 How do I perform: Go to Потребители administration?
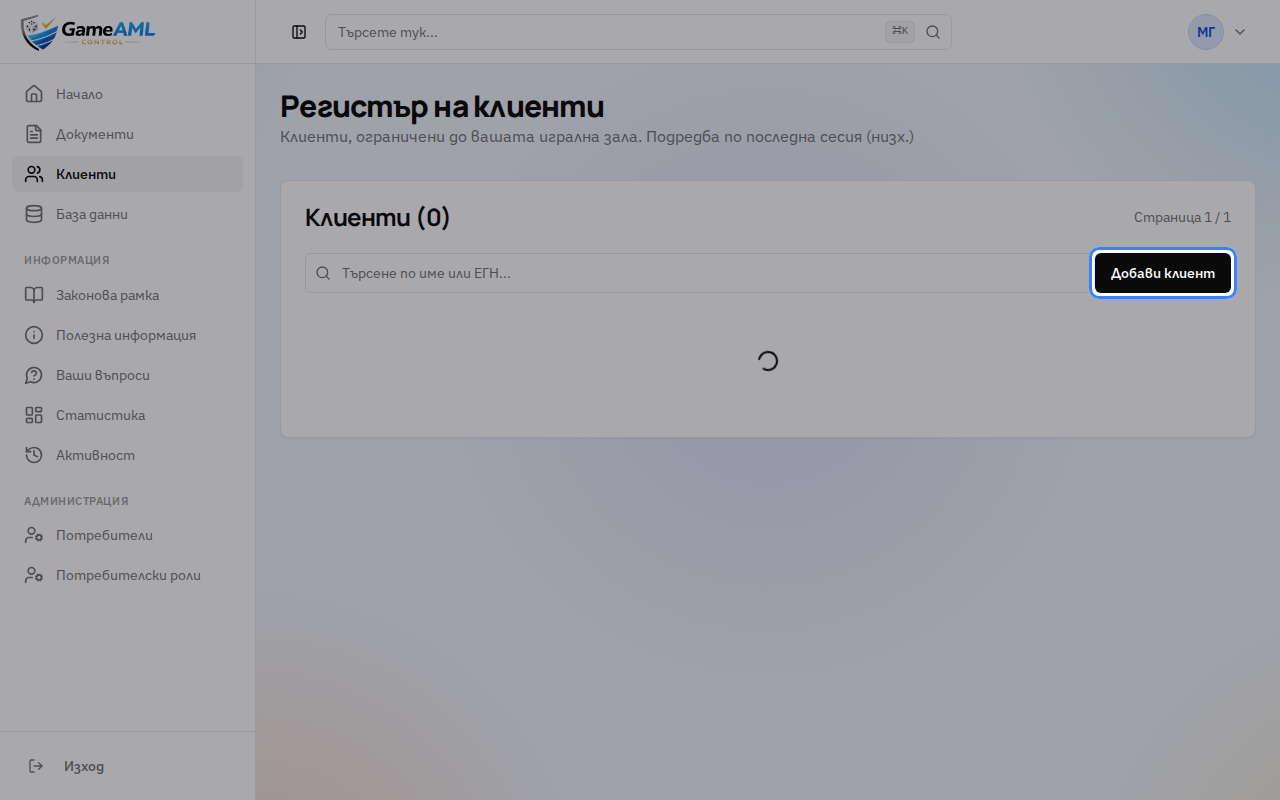tap(127, 535)
